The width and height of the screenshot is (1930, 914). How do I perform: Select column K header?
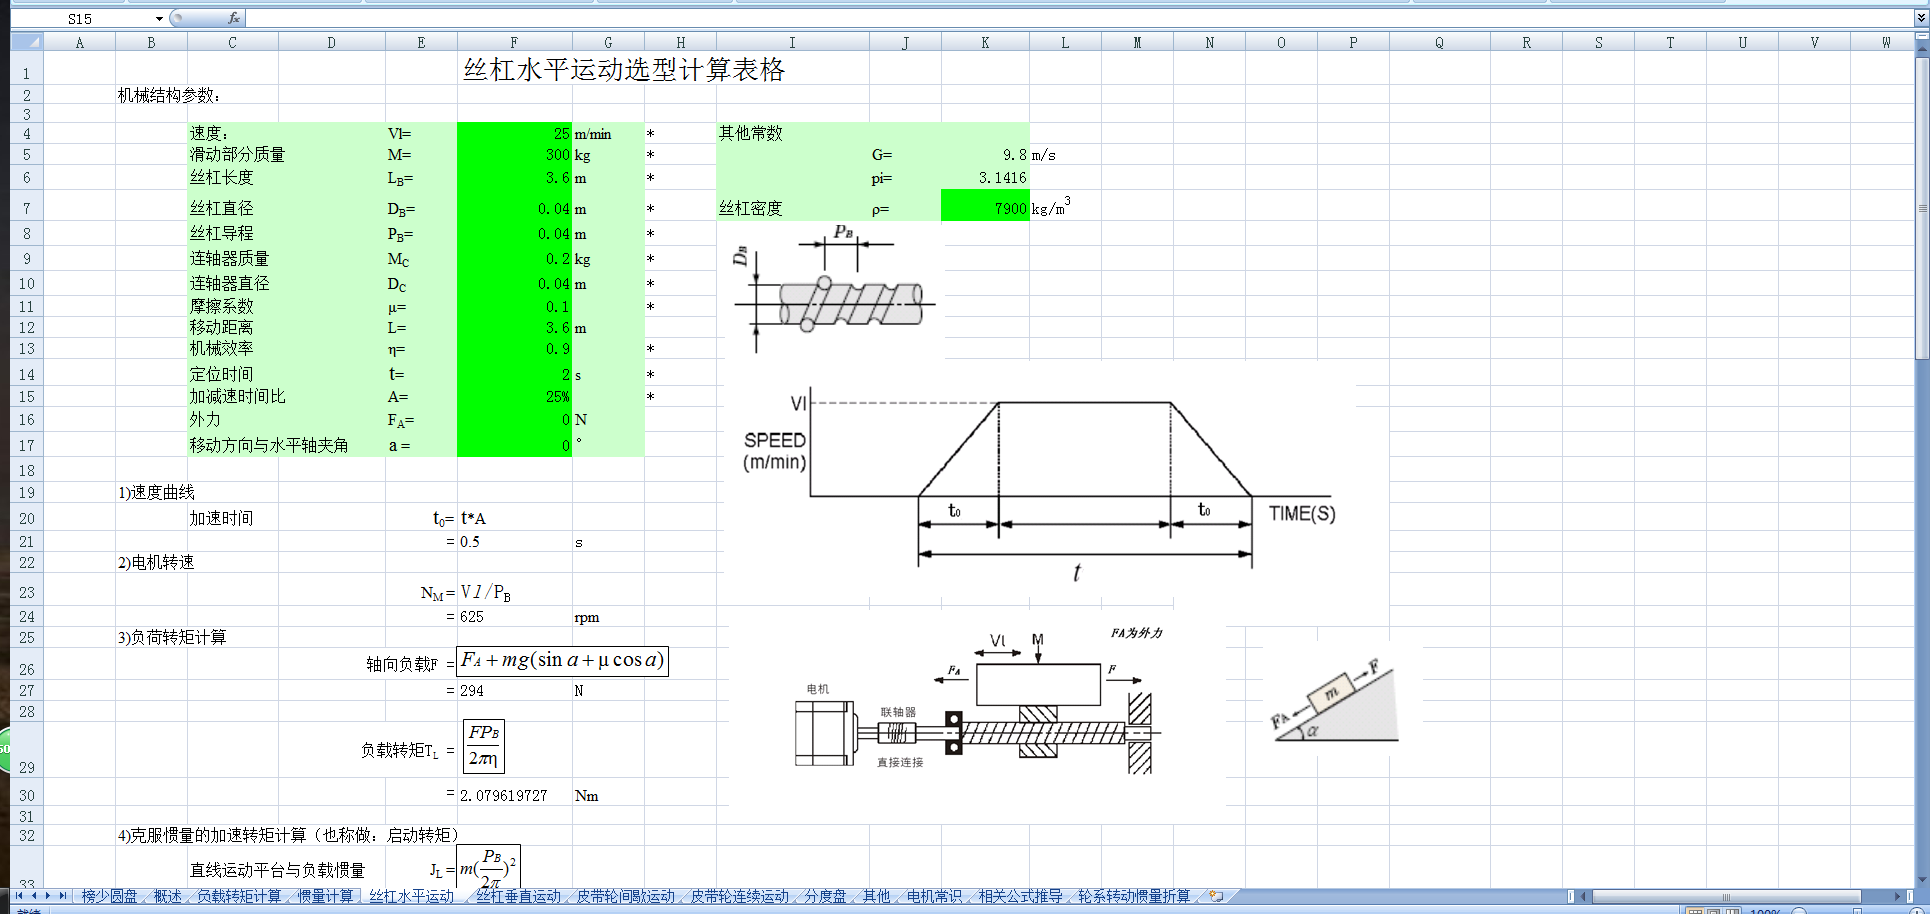(x=985, y=42)
